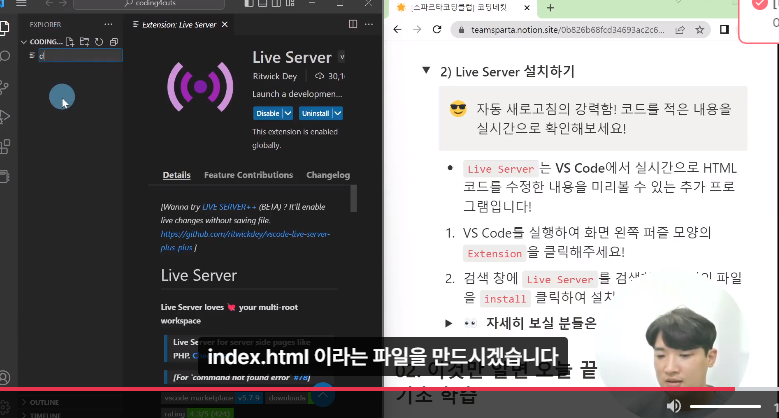The image size is (779, 418).
Task: Mute the video with the speaker icon
Action: pos(673,406)
